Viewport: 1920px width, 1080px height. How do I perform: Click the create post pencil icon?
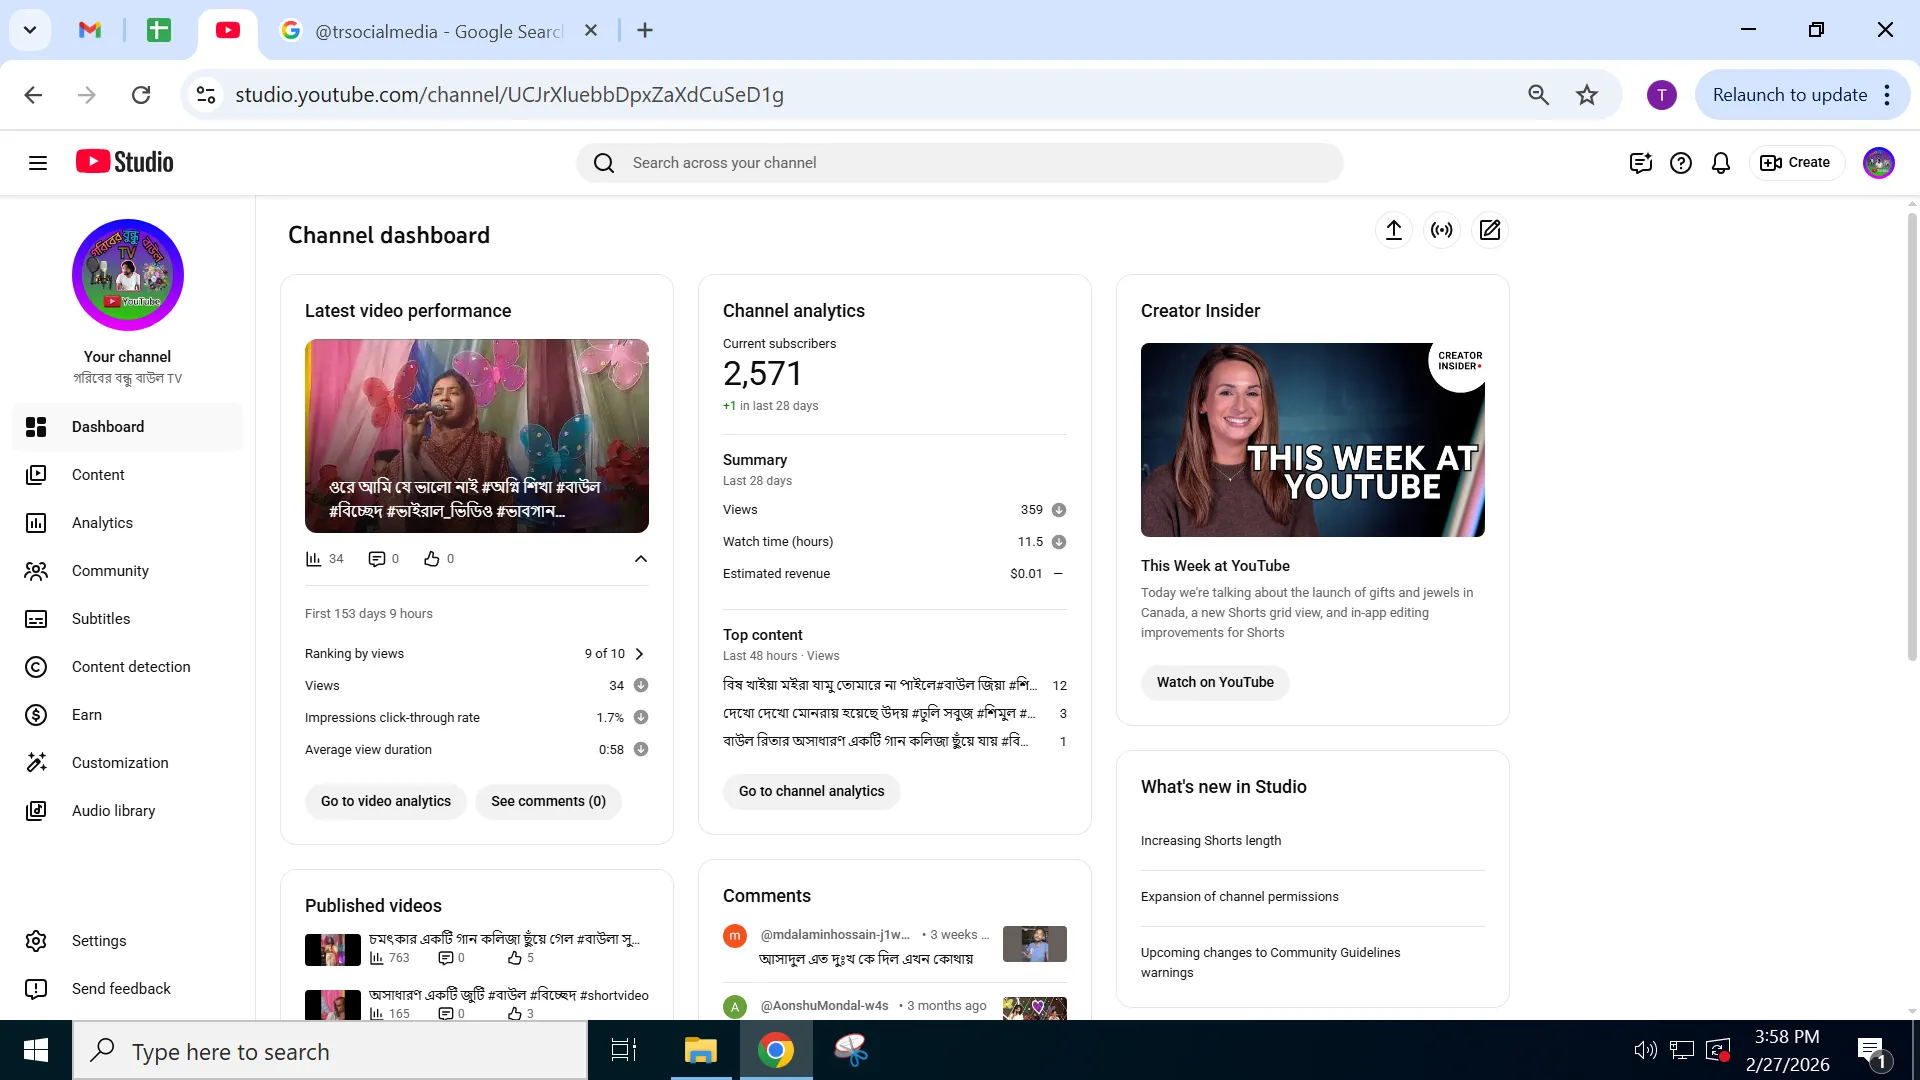tap(1490, 230)
